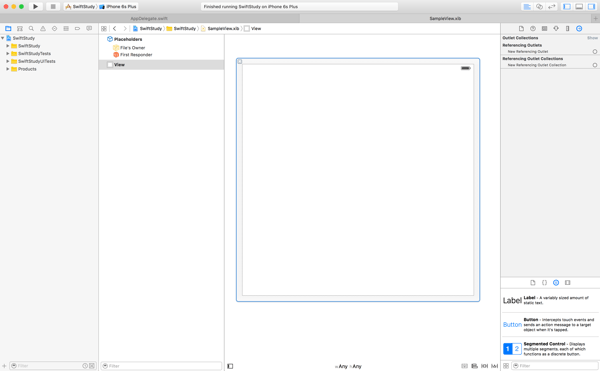Click the New Referencing Outlet Collection circle
The height and width of the screenshot is (371, 600).
click(595, 65)
